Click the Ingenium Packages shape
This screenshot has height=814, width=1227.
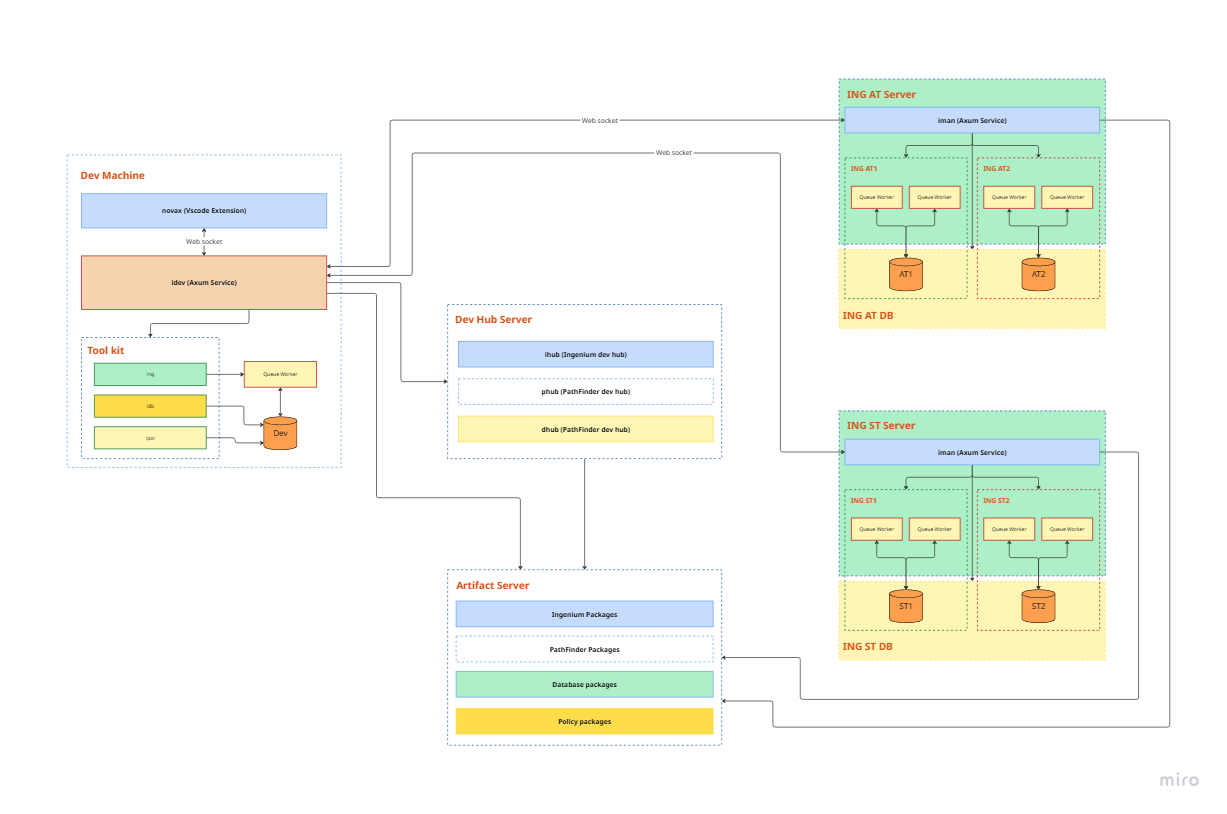(585, 614)
